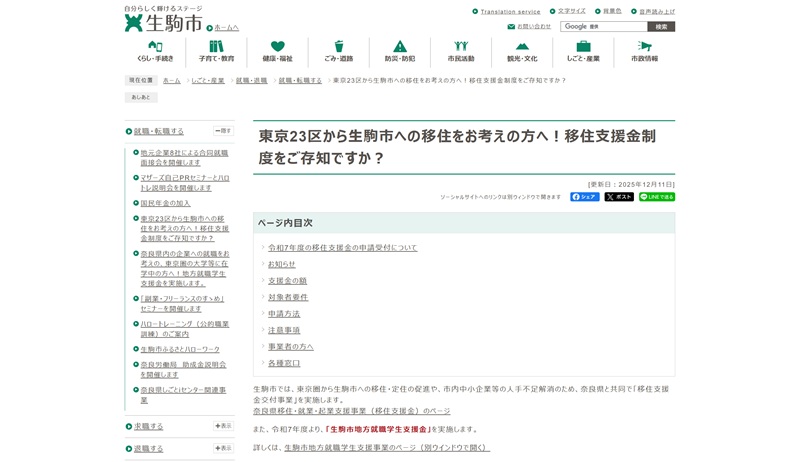Viewport: 800px width, 462px height.
Task: Expand the 退職する sidebar section
Action: (x=223, y=448)
